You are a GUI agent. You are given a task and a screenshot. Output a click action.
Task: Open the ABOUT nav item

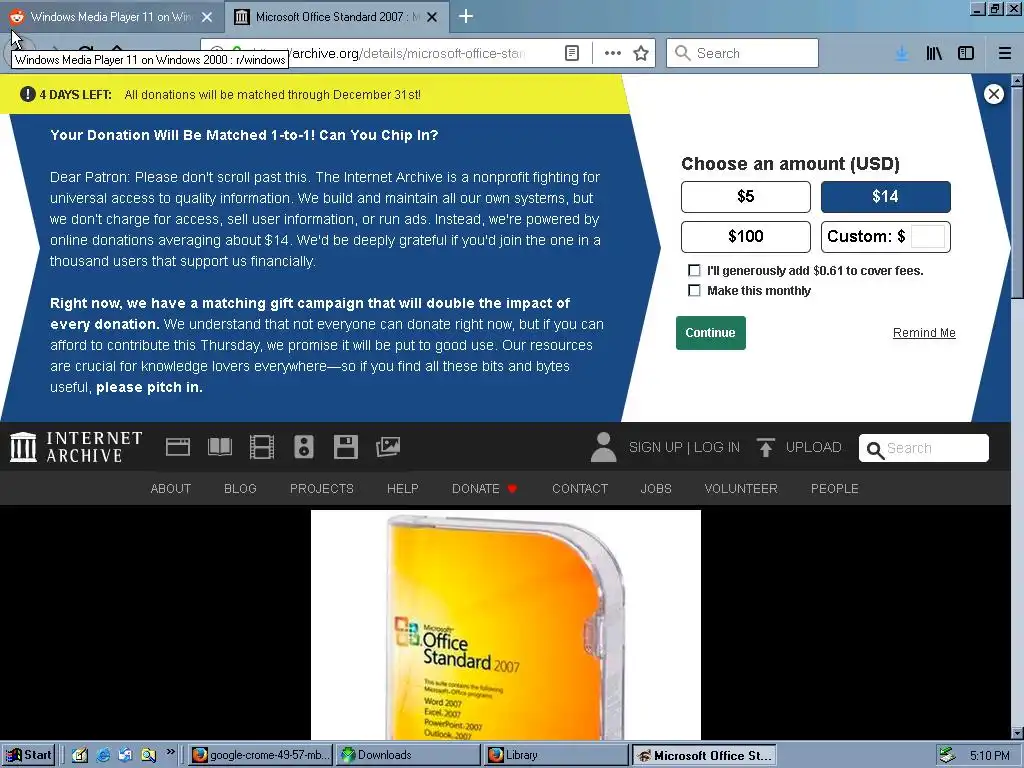170,488
